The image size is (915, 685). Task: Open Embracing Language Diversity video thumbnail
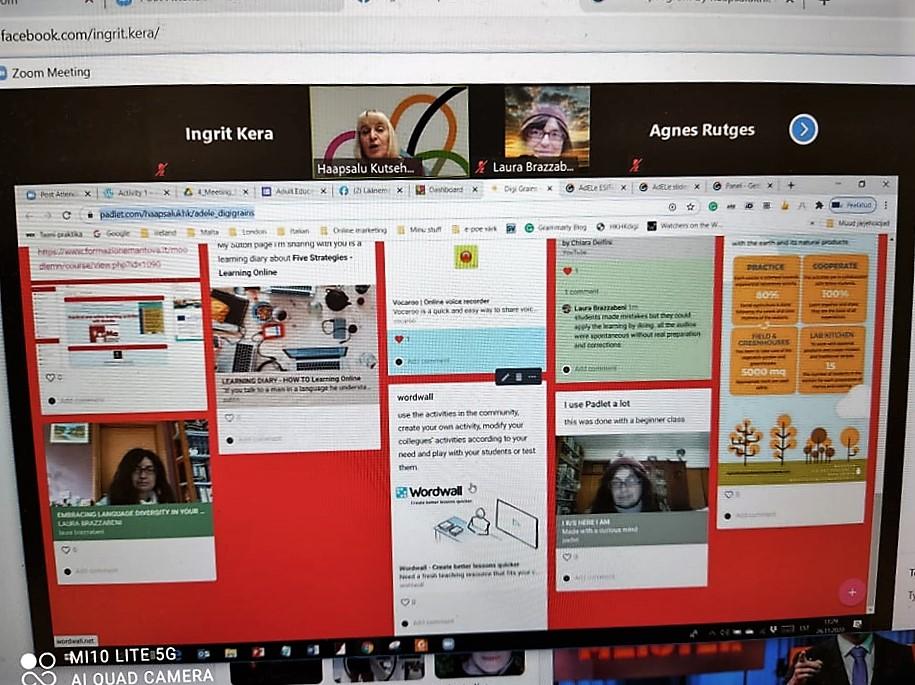[x=129, y=463]
